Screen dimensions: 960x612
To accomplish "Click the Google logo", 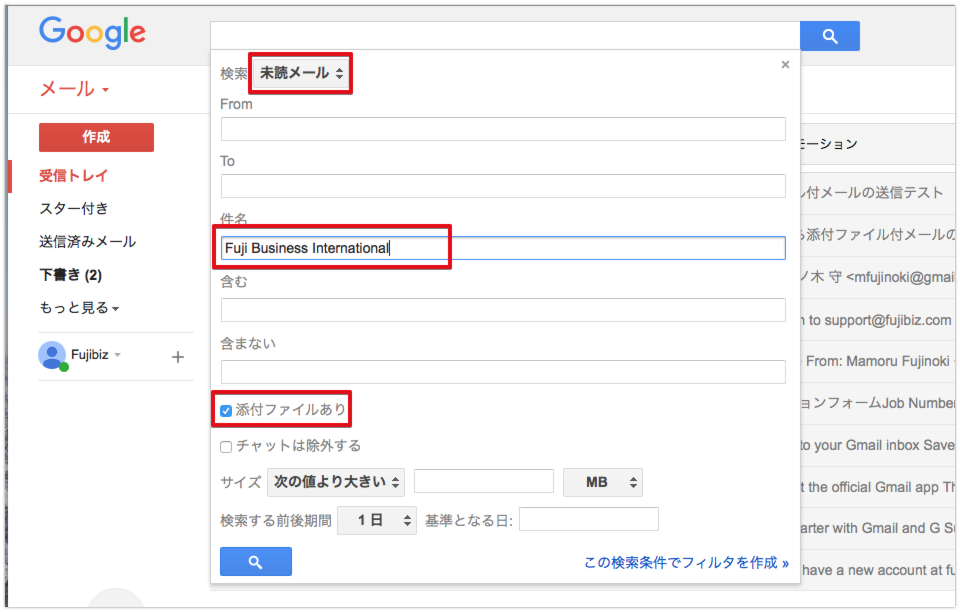I will [92, 33].
